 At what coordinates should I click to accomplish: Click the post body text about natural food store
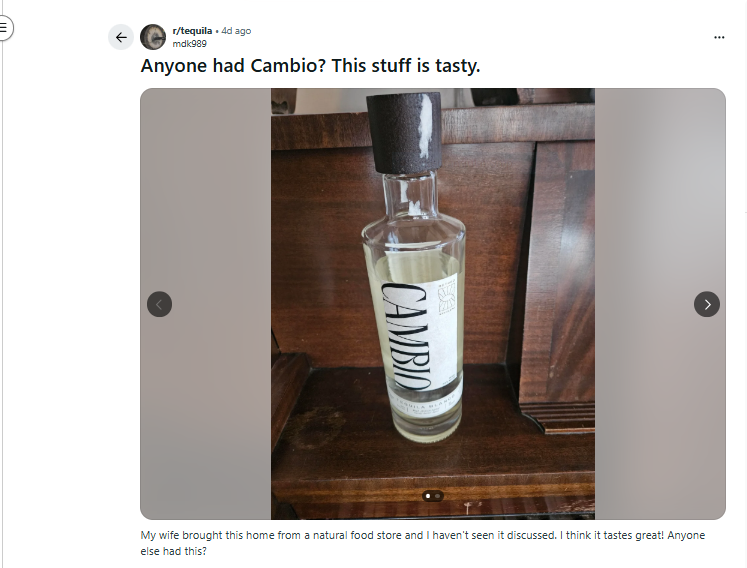[x=423, y=543]
